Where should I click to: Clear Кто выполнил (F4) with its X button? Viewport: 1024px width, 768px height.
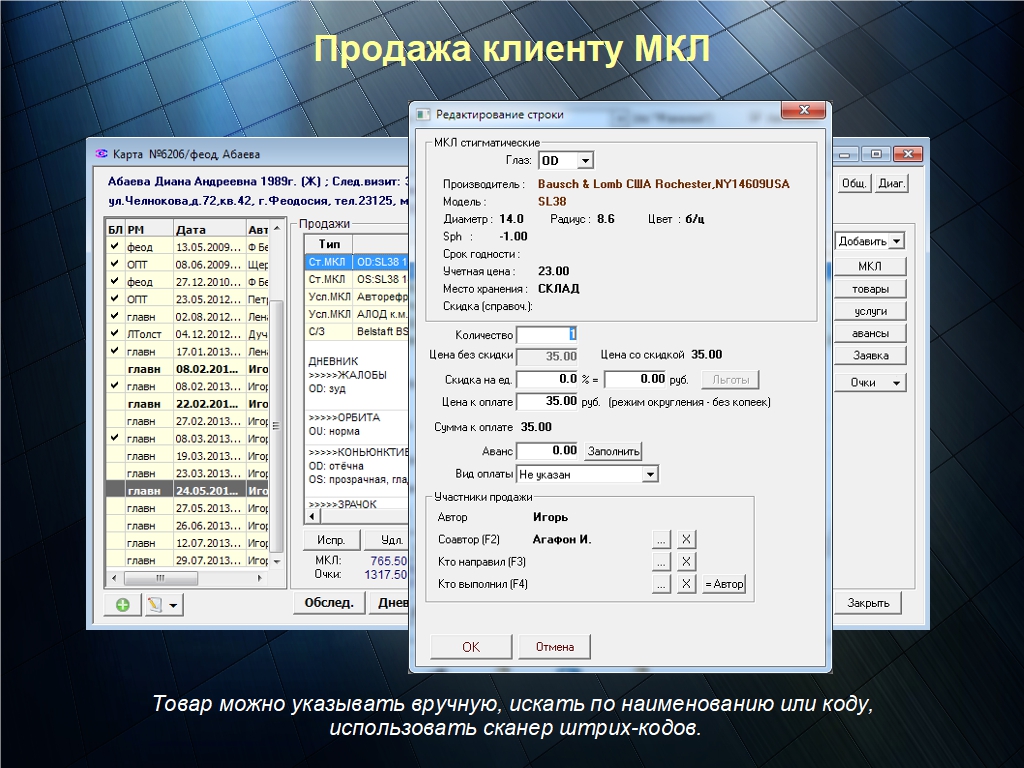tap(686, 584)
